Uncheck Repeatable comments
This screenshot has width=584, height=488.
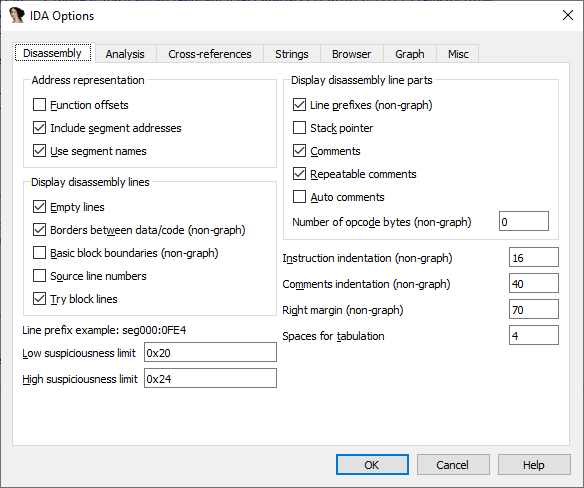[x=299, y=174]
